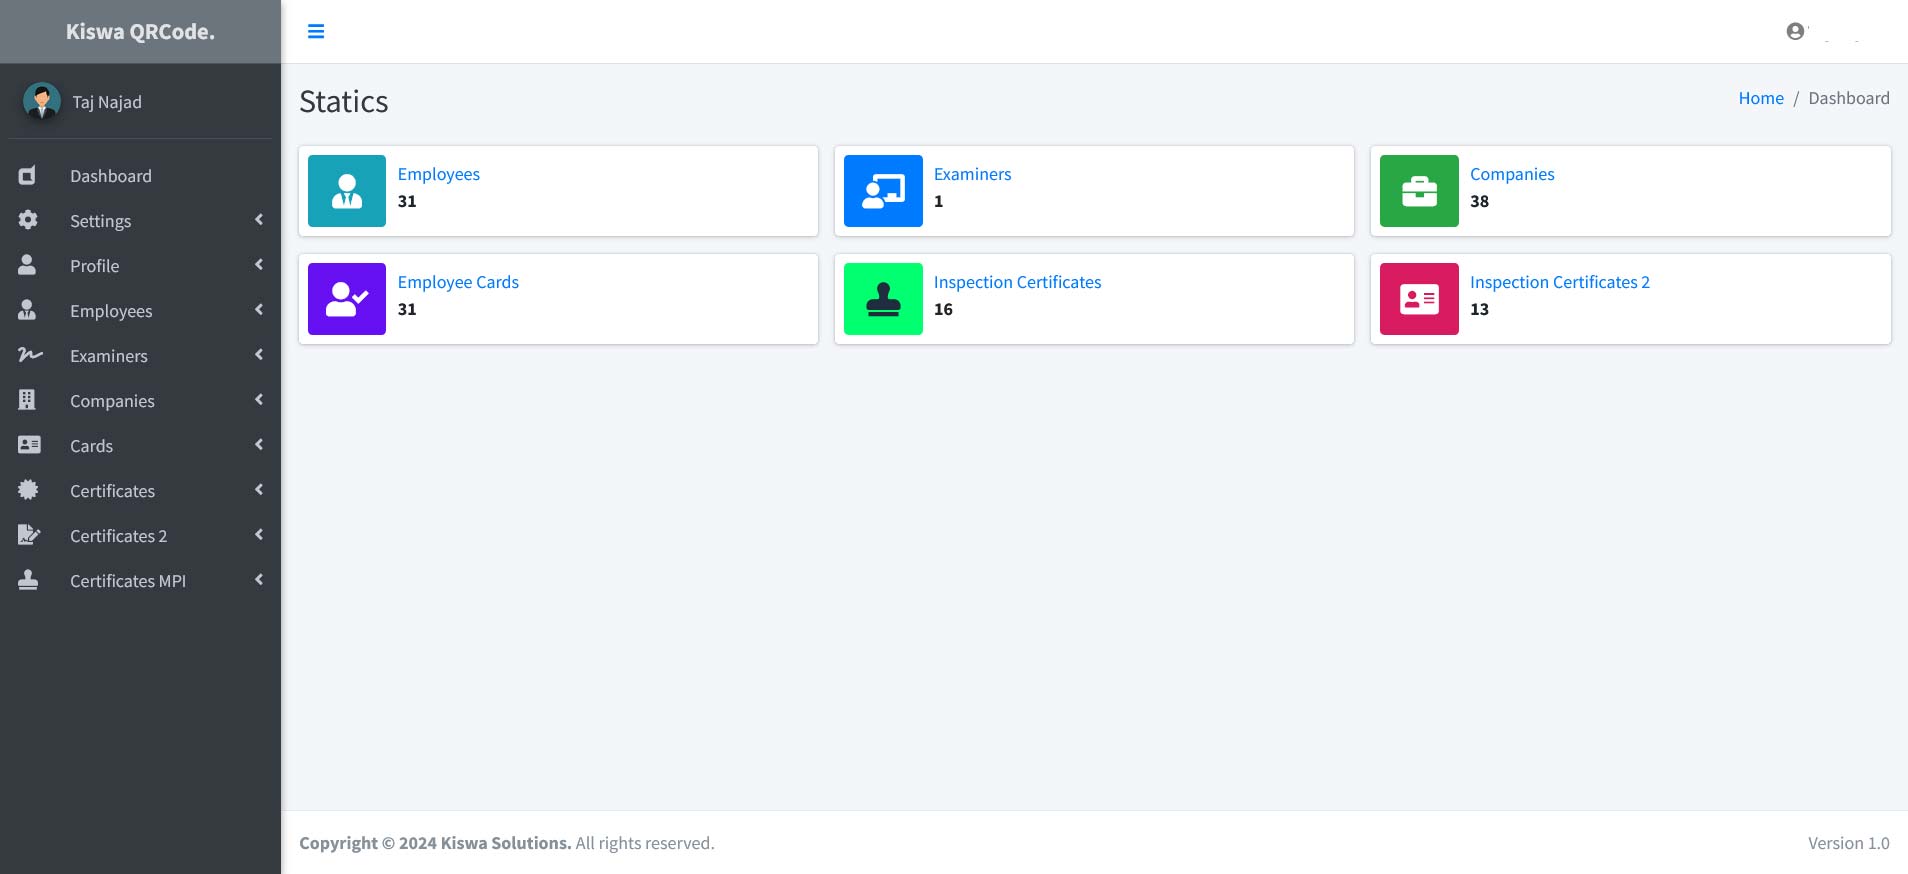Click the green Companies briefcase icon
Image resolution: width=1908 pixels, height=874 pixels.
click(1419, 191)
